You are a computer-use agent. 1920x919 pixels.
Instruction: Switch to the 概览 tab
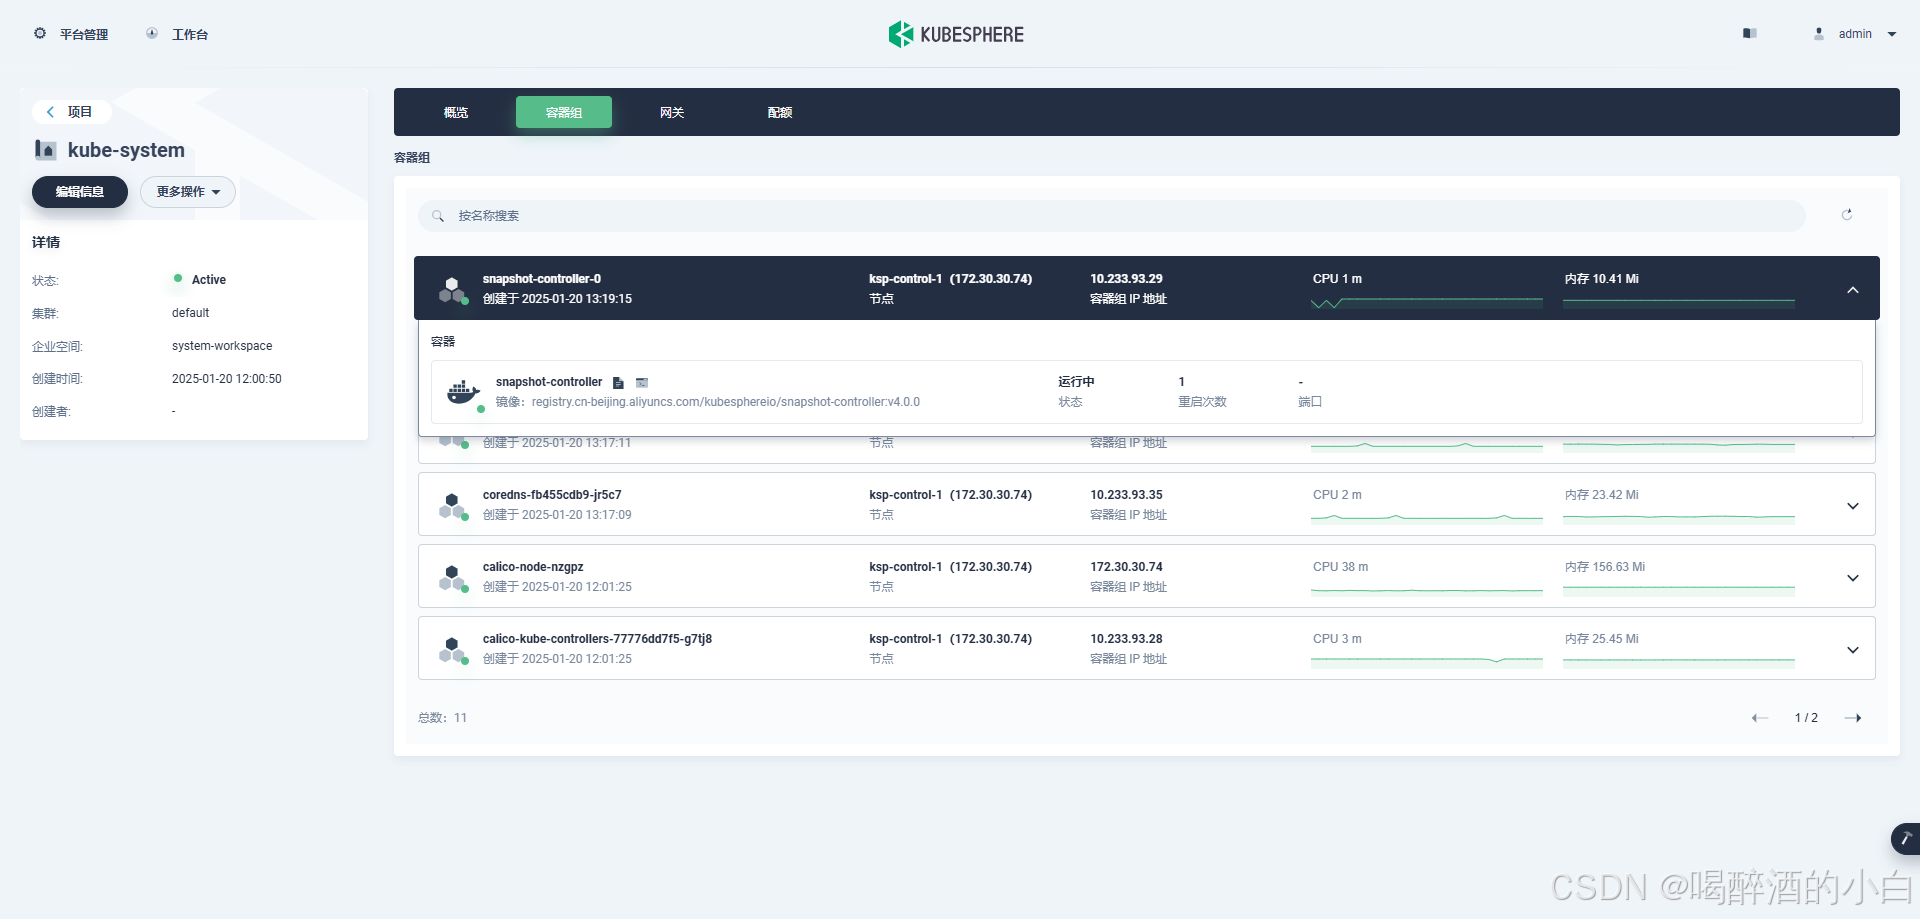pos(456,113)
